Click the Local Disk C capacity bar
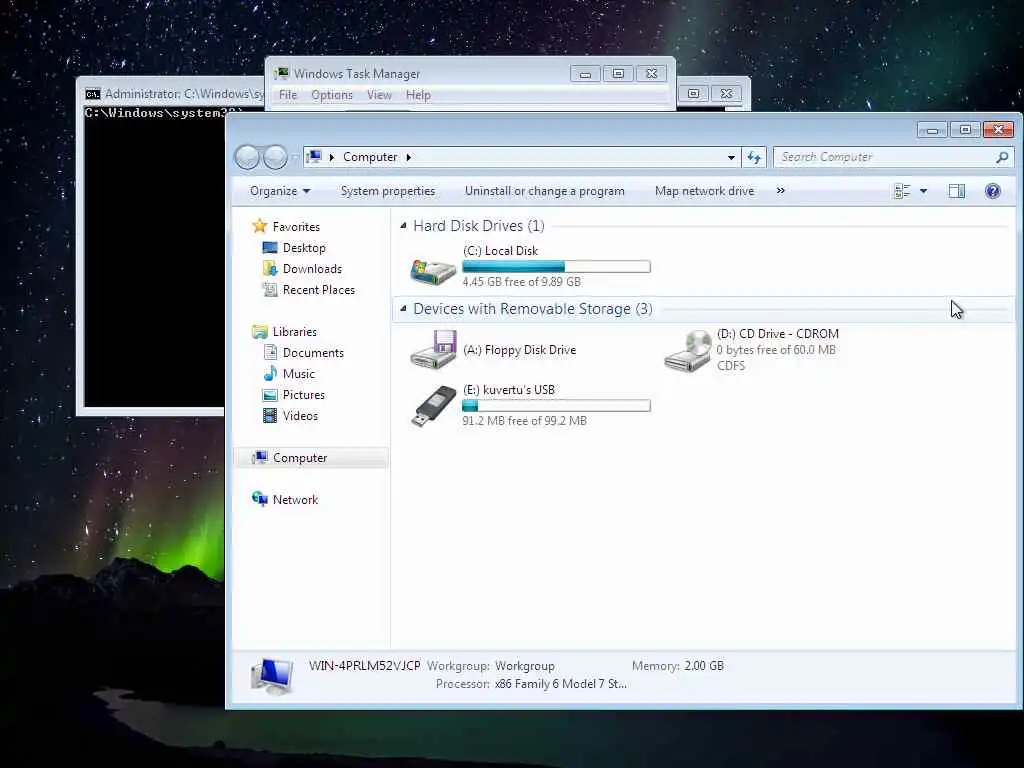 556,266
